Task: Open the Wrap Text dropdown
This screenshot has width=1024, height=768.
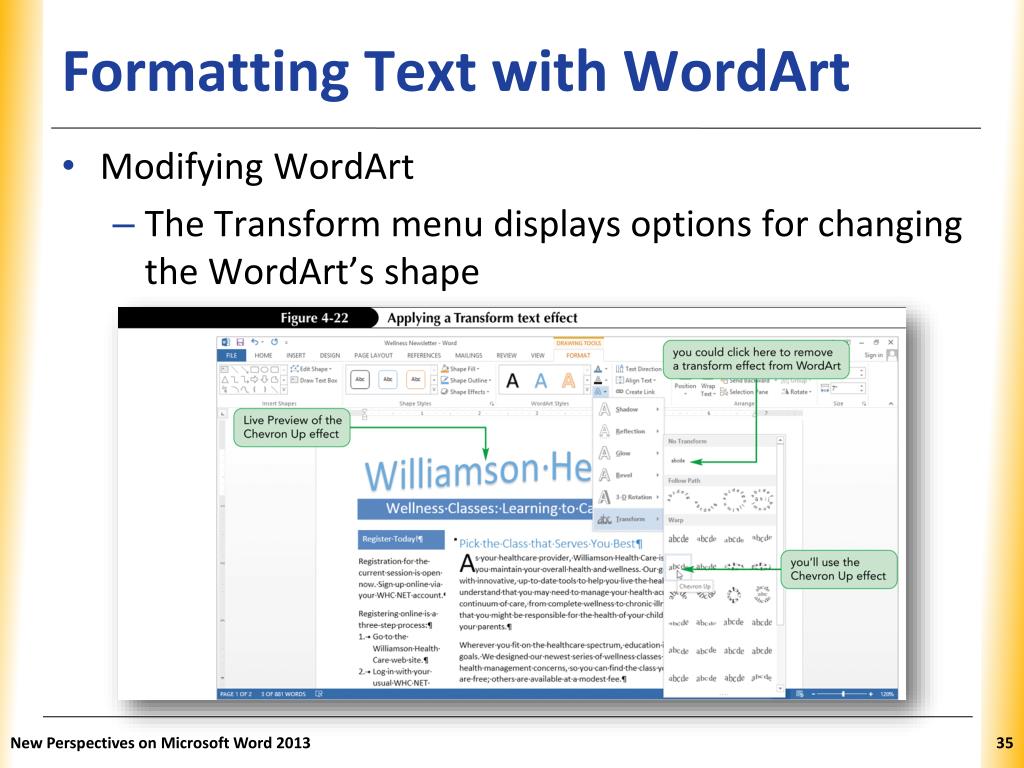Action: point(707,389)
